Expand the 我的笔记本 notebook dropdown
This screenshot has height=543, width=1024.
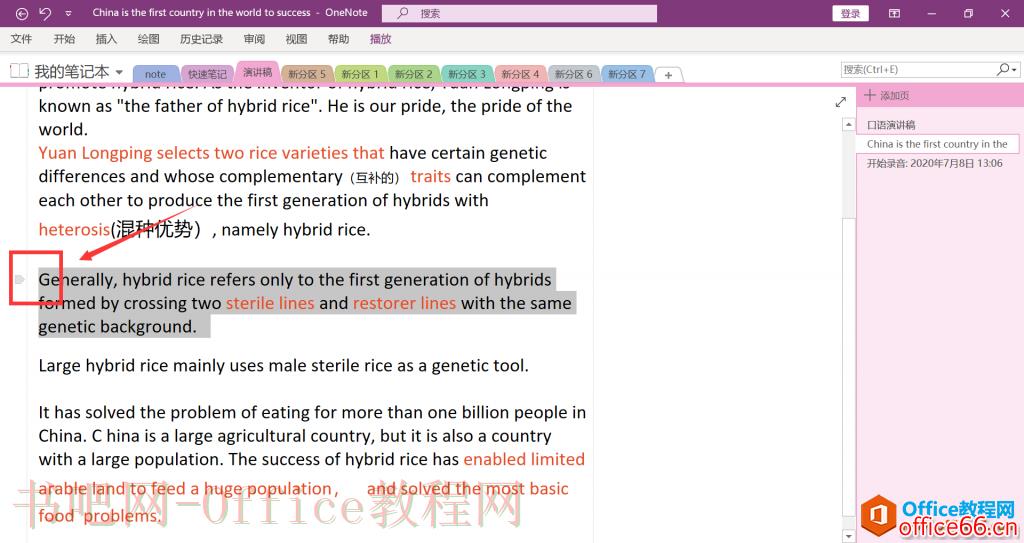tap(120, 72)
